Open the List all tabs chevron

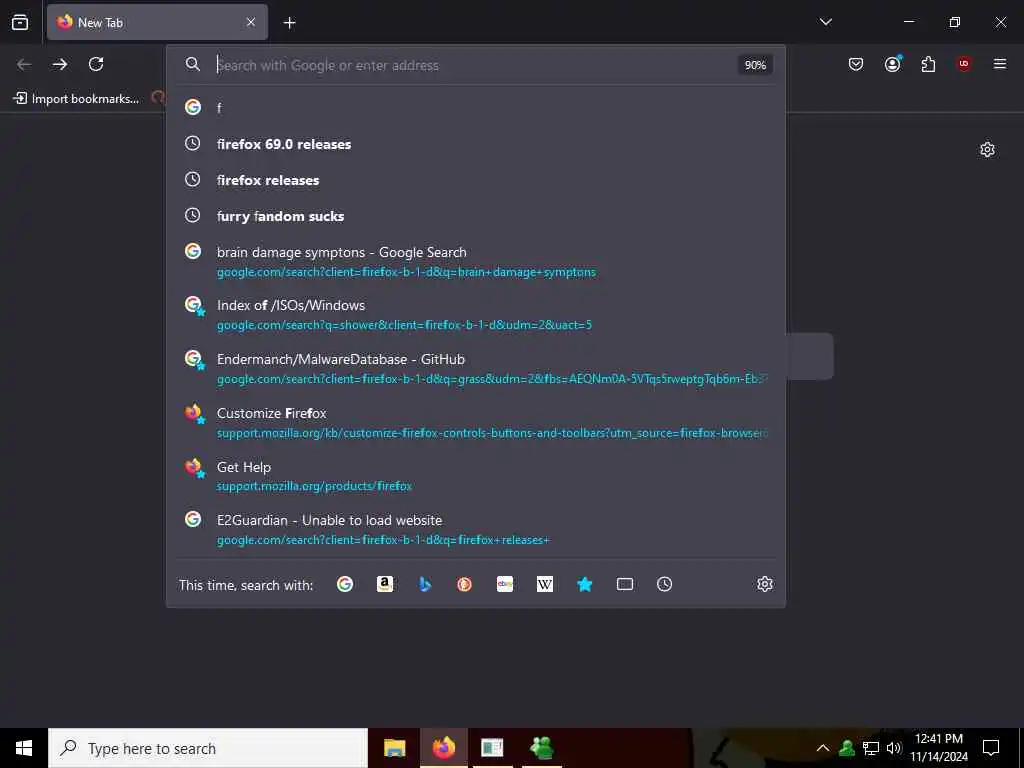click(x=825, y=22)
